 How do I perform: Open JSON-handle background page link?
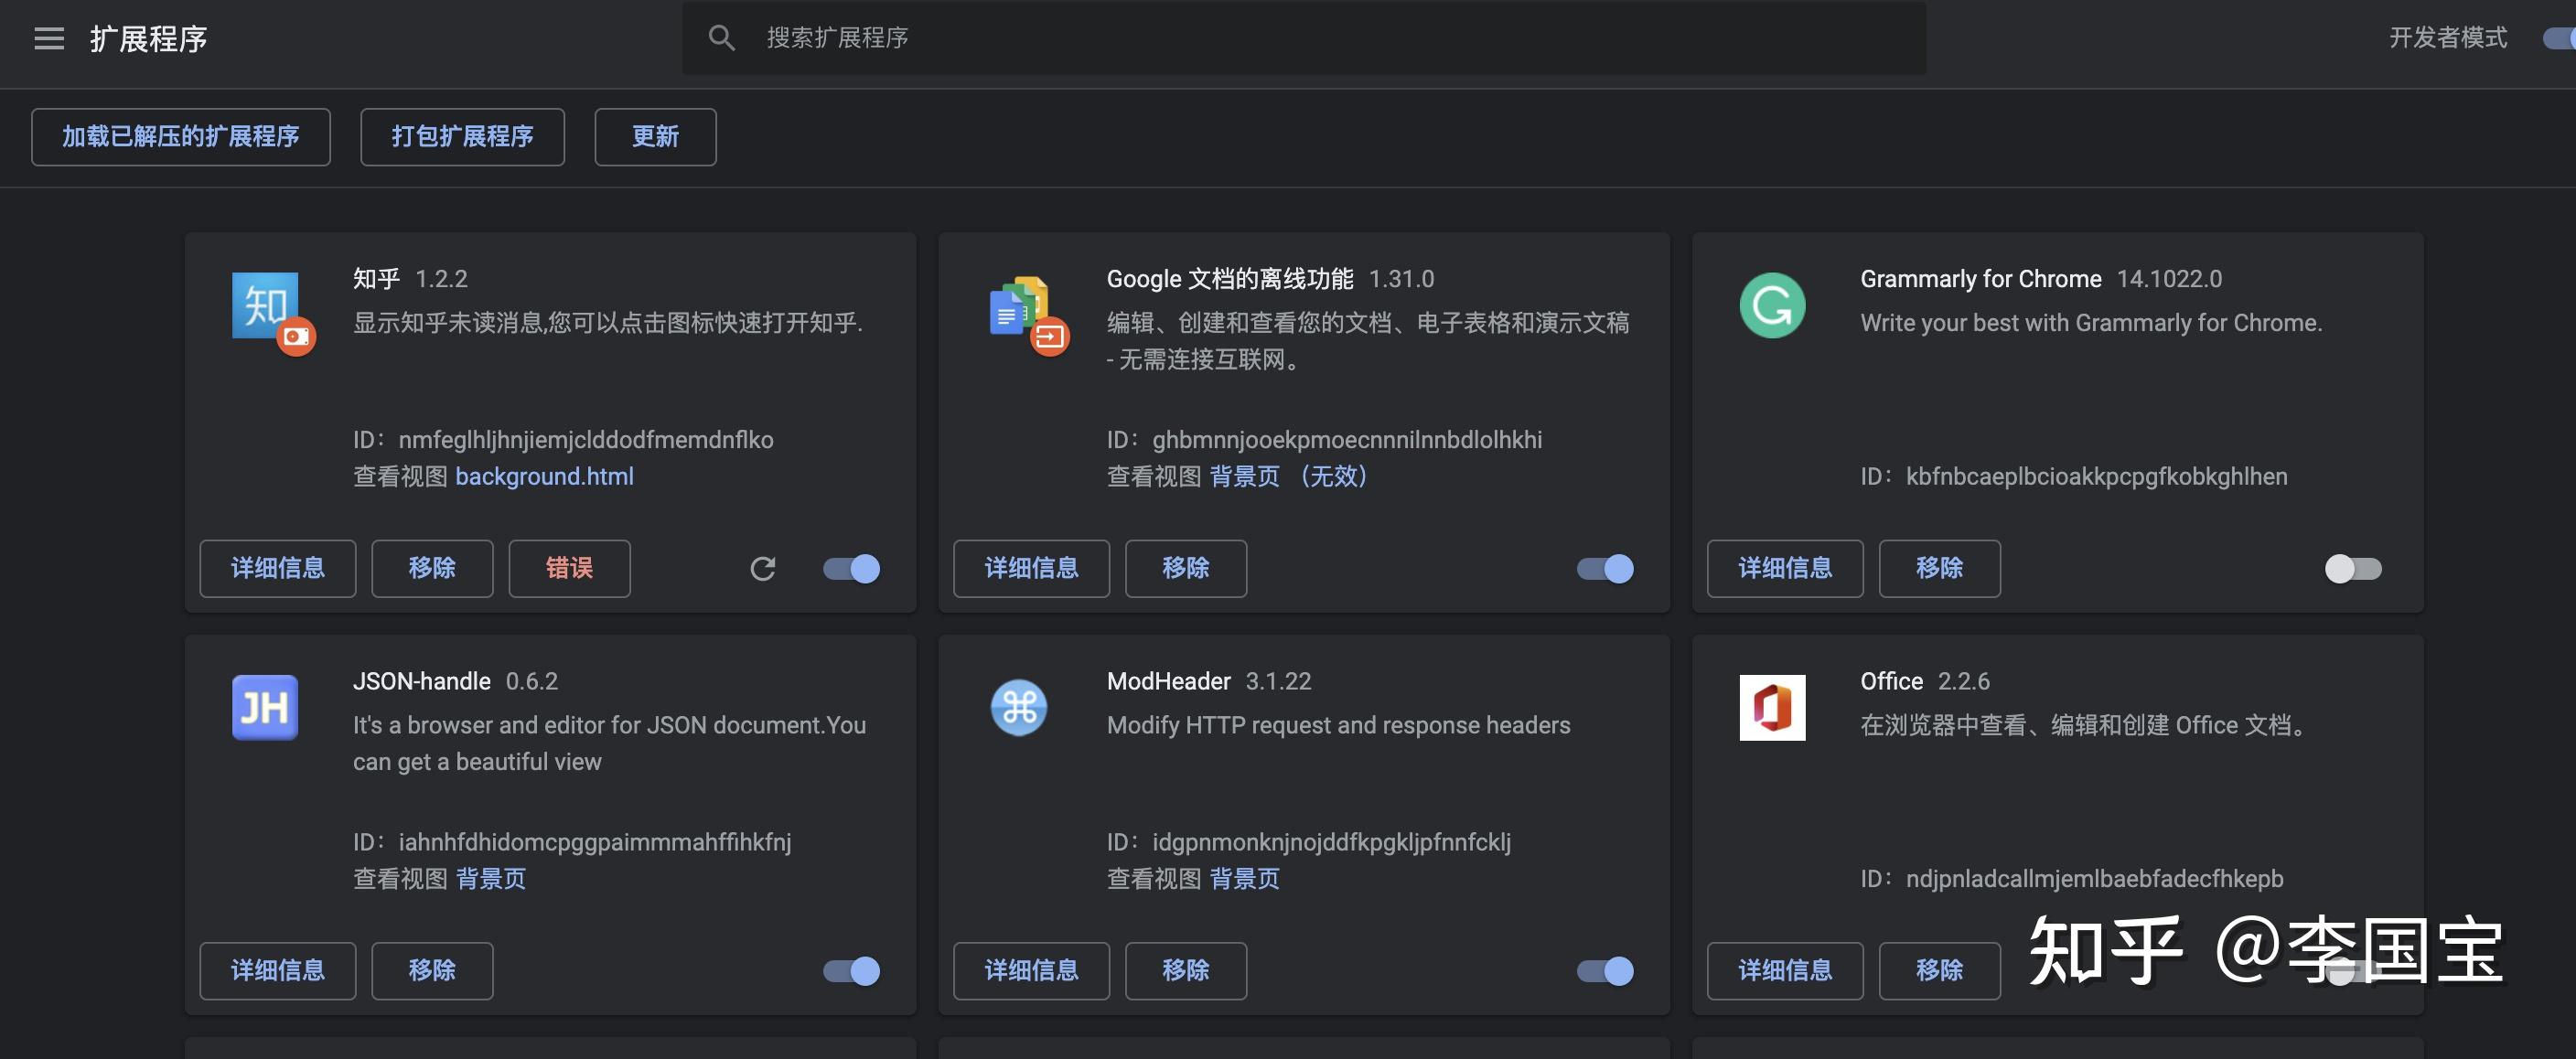point(491,879)
